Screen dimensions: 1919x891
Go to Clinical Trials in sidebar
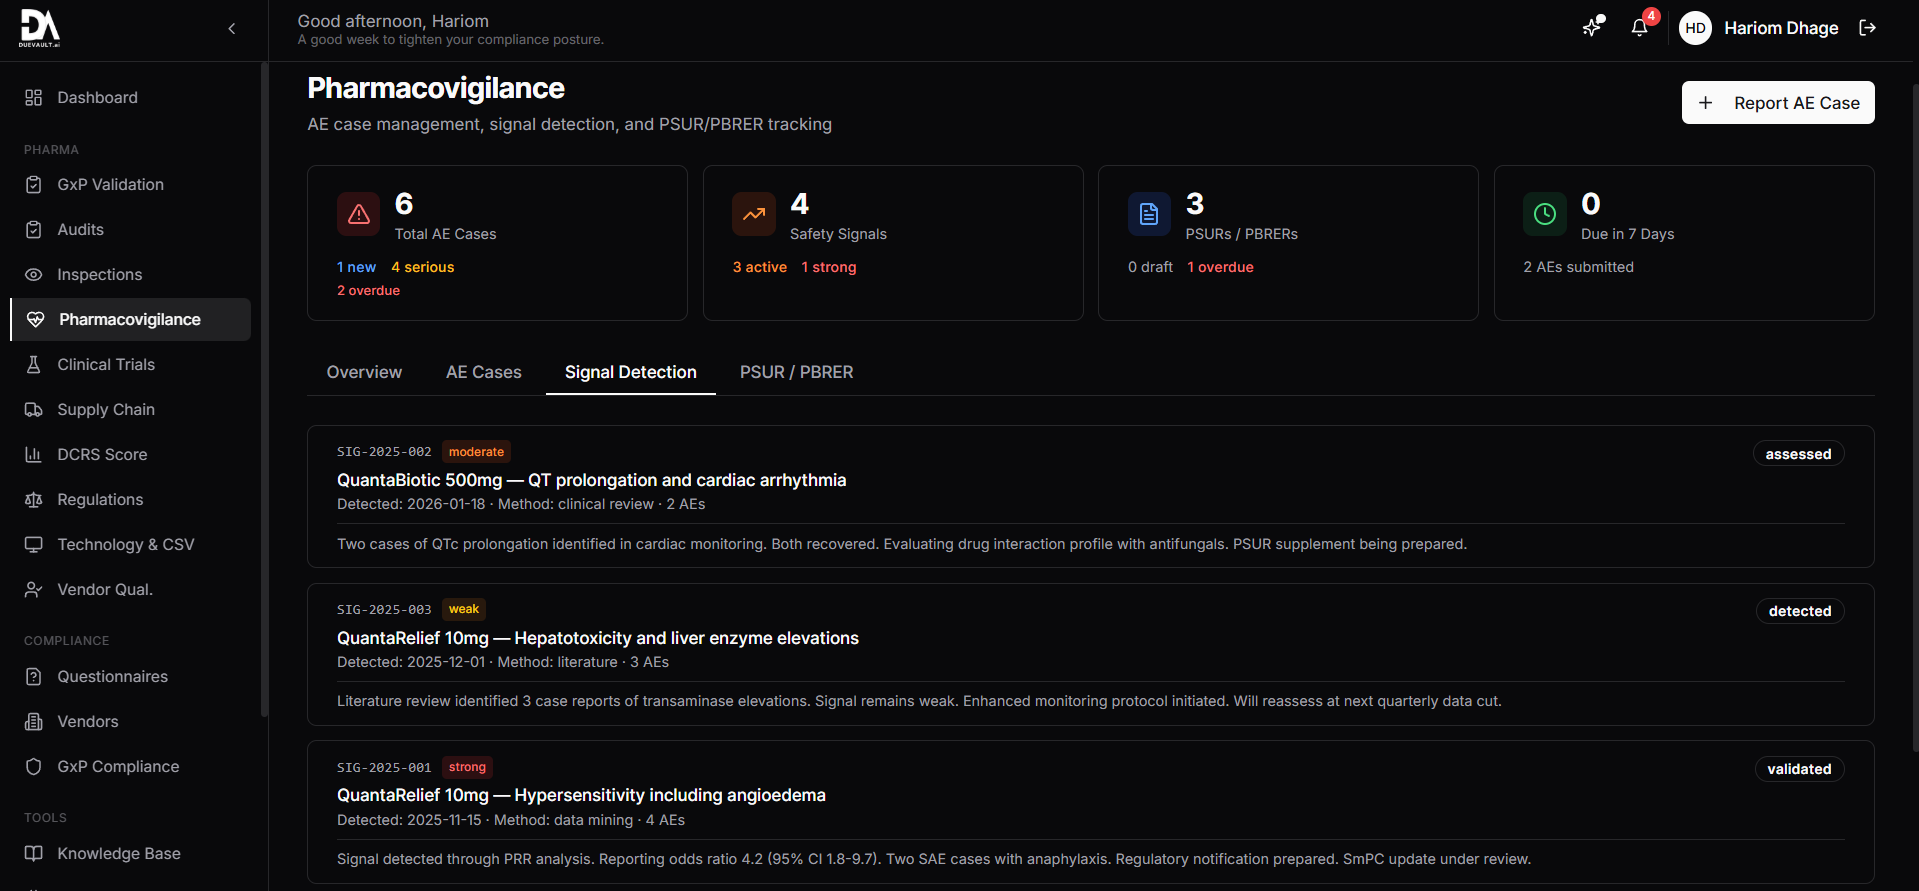(x=106, y=365)
